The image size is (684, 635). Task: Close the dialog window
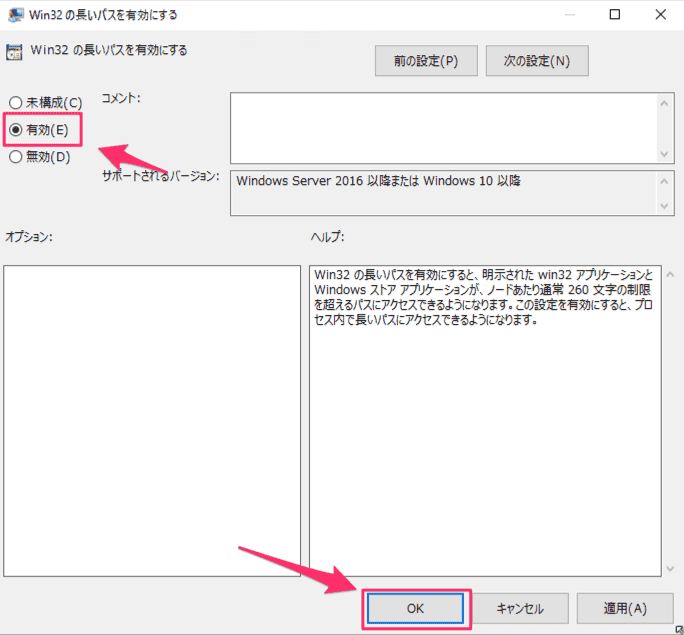point(660,14)
